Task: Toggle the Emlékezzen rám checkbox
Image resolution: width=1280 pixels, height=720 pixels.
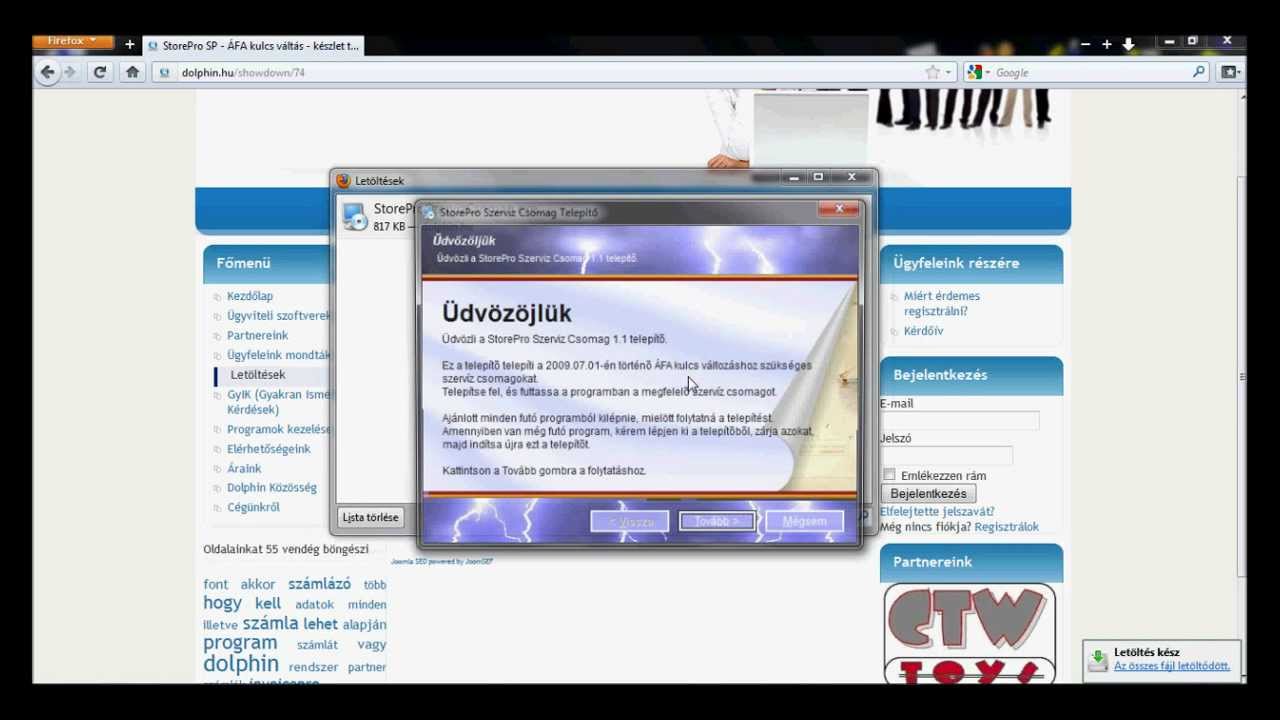Action: (x=889, y=475)
